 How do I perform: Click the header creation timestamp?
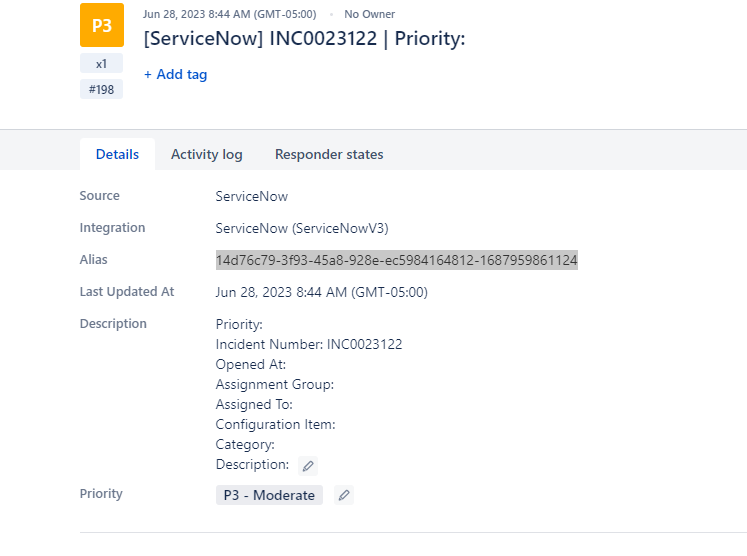pos(230,14)
